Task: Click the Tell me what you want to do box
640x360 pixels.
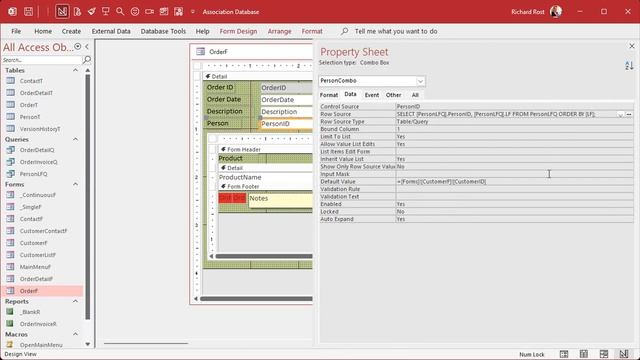Action: click(396, 31)
